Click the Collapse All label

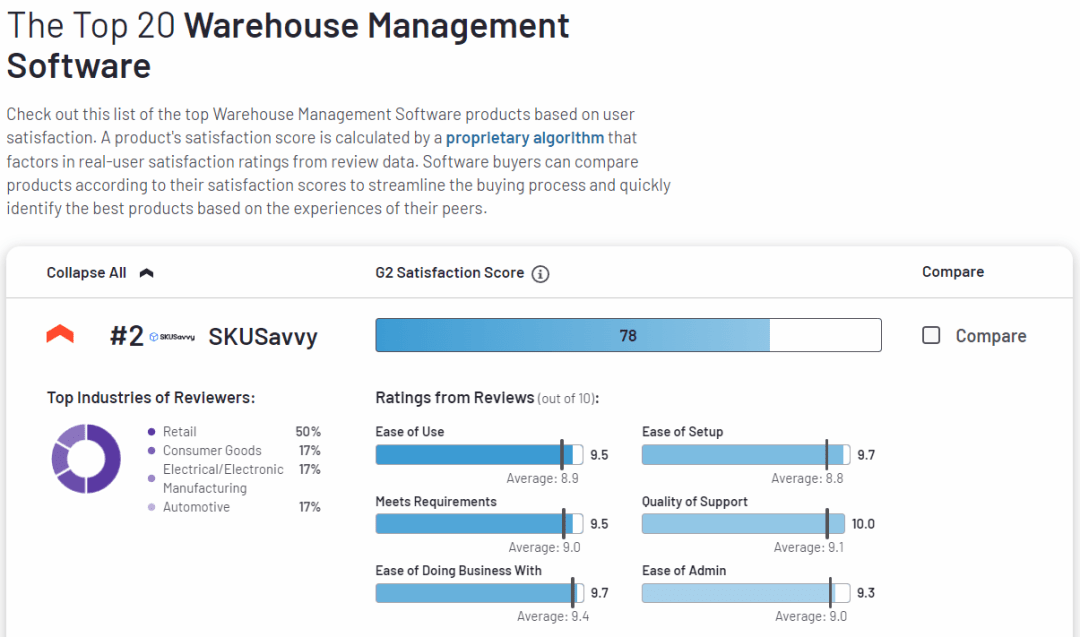click(86, 273)
